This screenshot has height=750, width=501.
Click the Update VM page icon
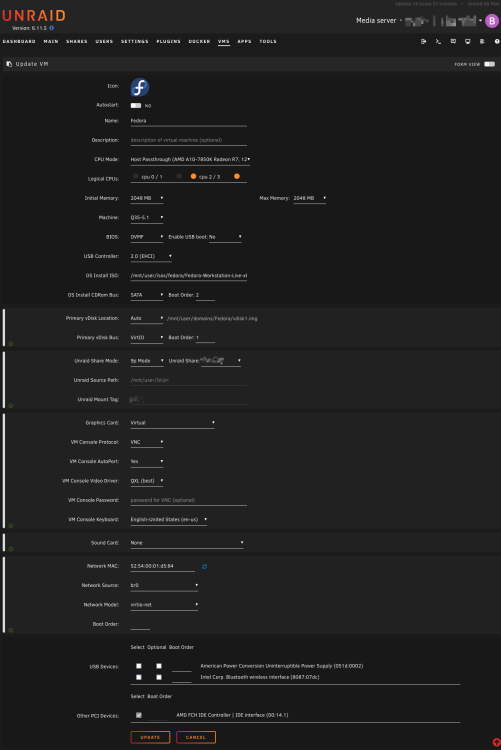(x=9, y=64)
